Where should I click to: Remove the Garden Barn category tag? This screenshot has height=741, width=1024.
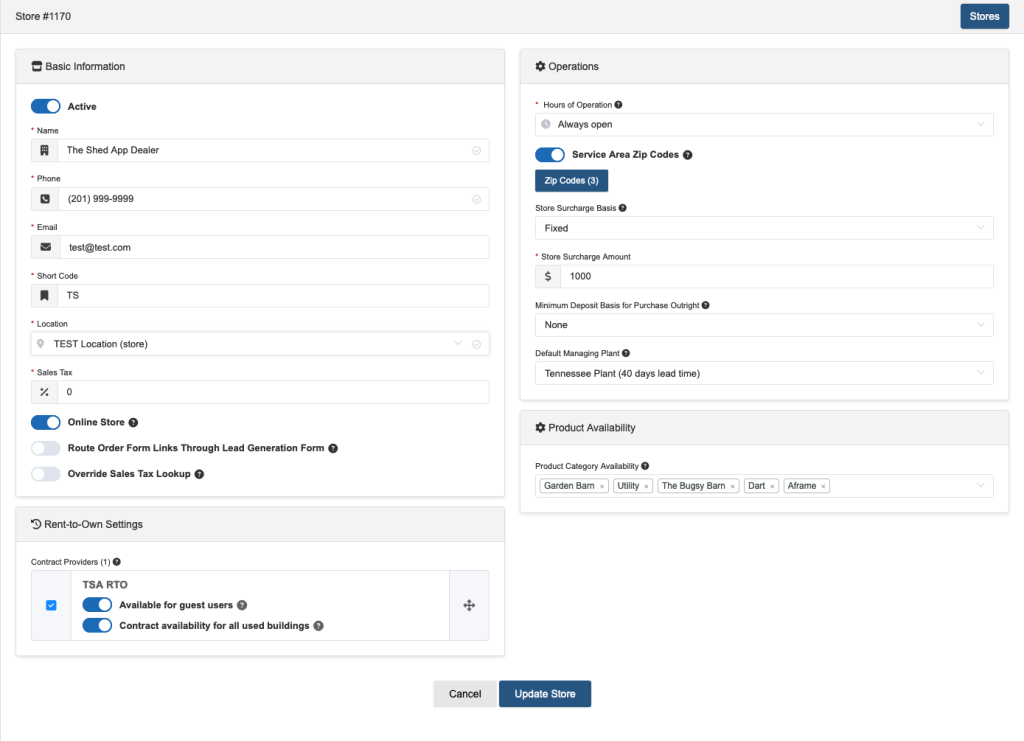[x=602, y=487]
